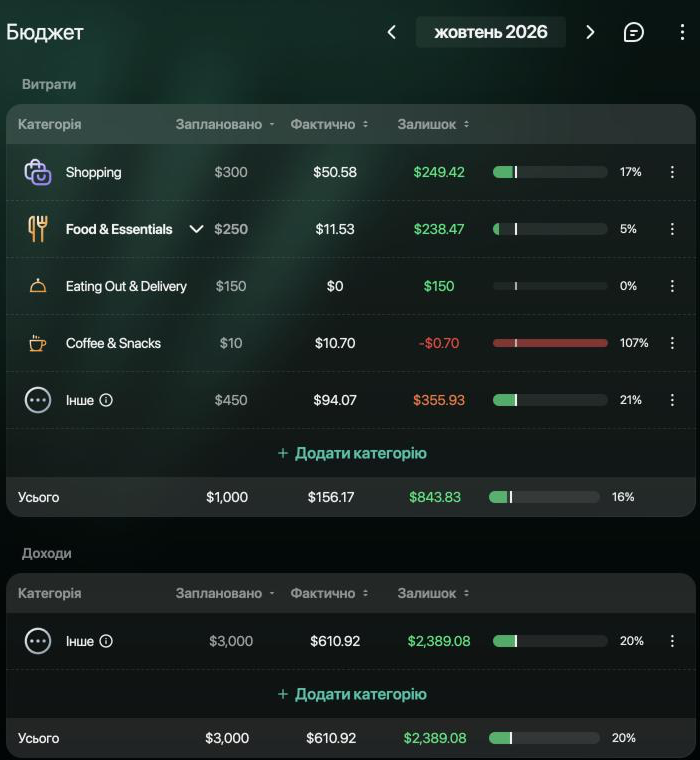Open the income Інше row's three-dot menu

coord(672,641)
